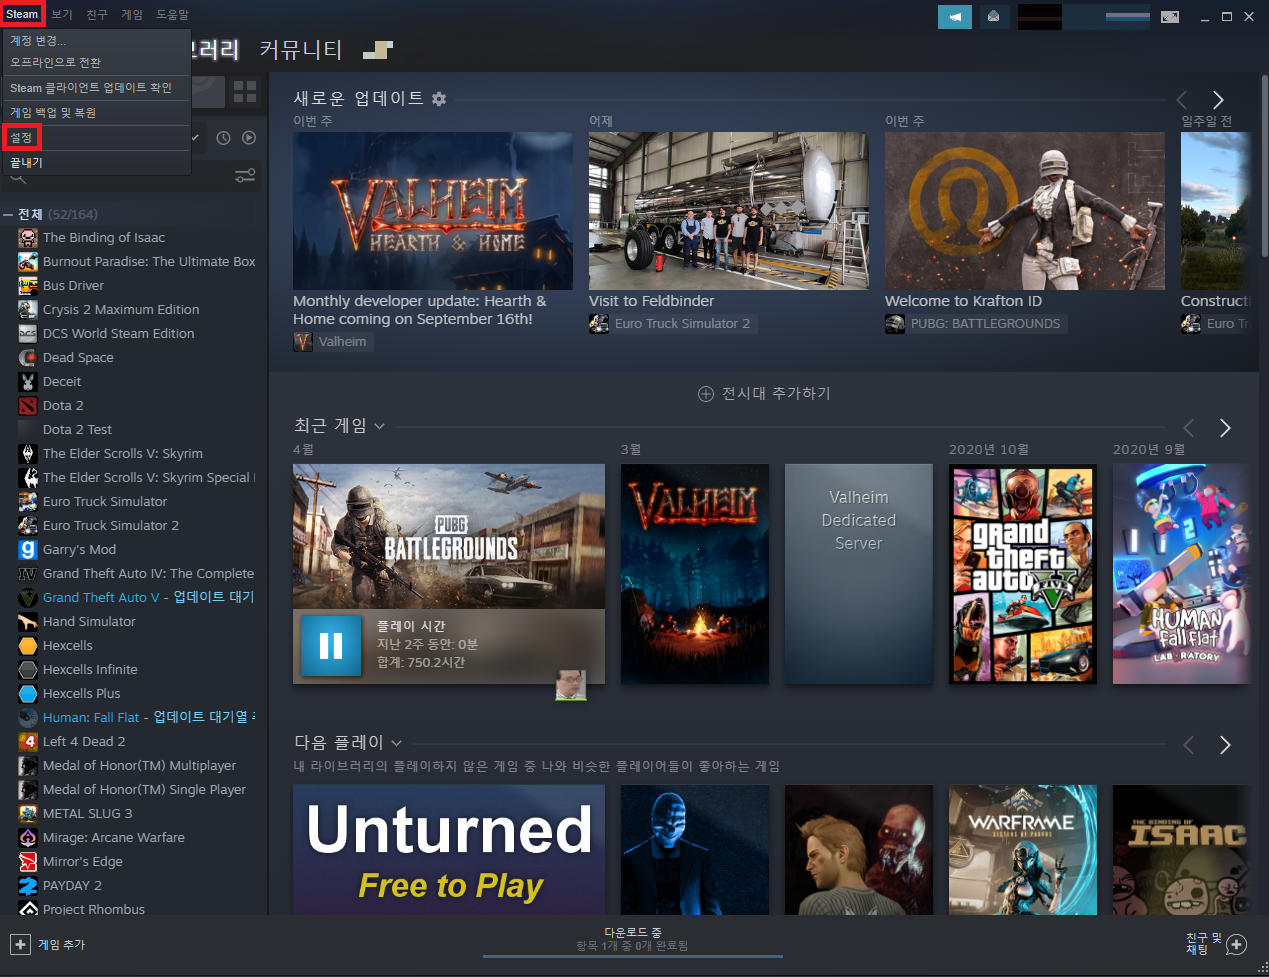Pause PUBG download with blue button
The height and width of the screenshot is (977, 1269).
pyautogui.click(x=331, y=646)
